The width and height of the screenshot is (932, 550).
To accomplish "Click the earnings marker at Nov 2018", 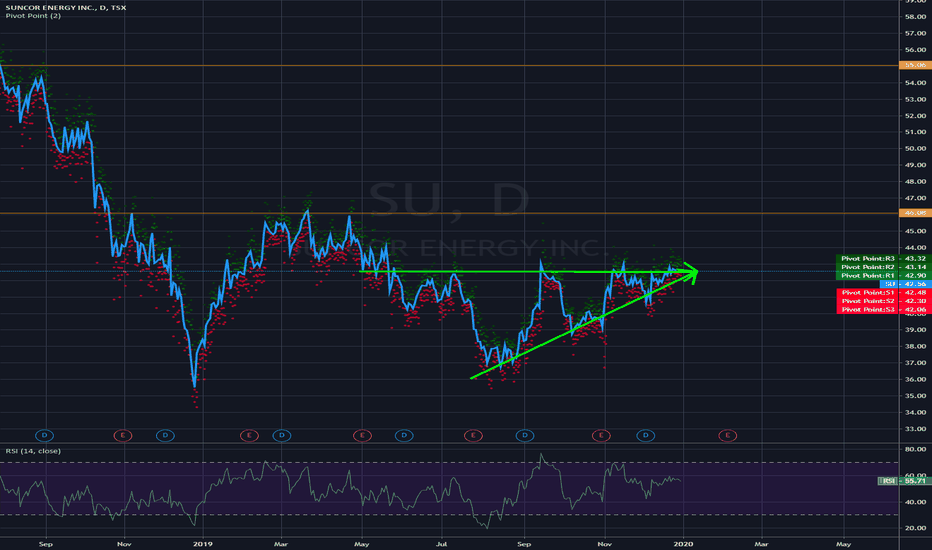I will pos(123,436).
